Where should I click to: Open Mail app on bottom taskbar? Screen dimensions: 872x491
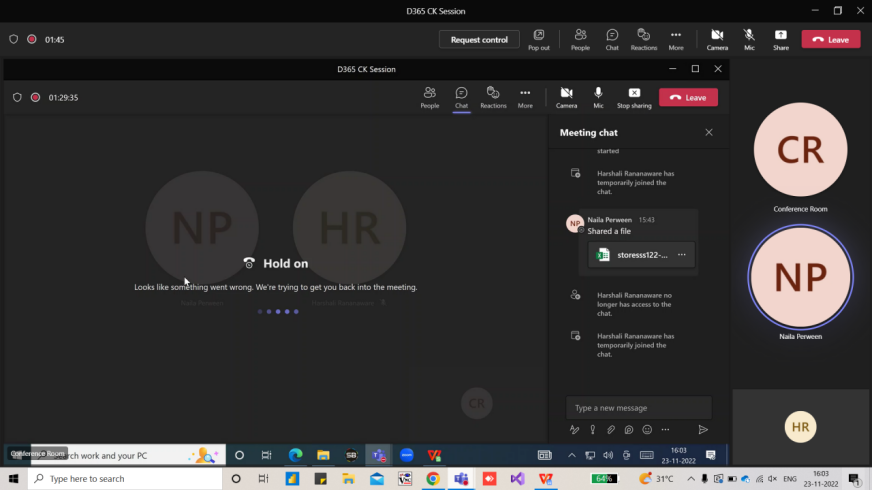[376, 479]
